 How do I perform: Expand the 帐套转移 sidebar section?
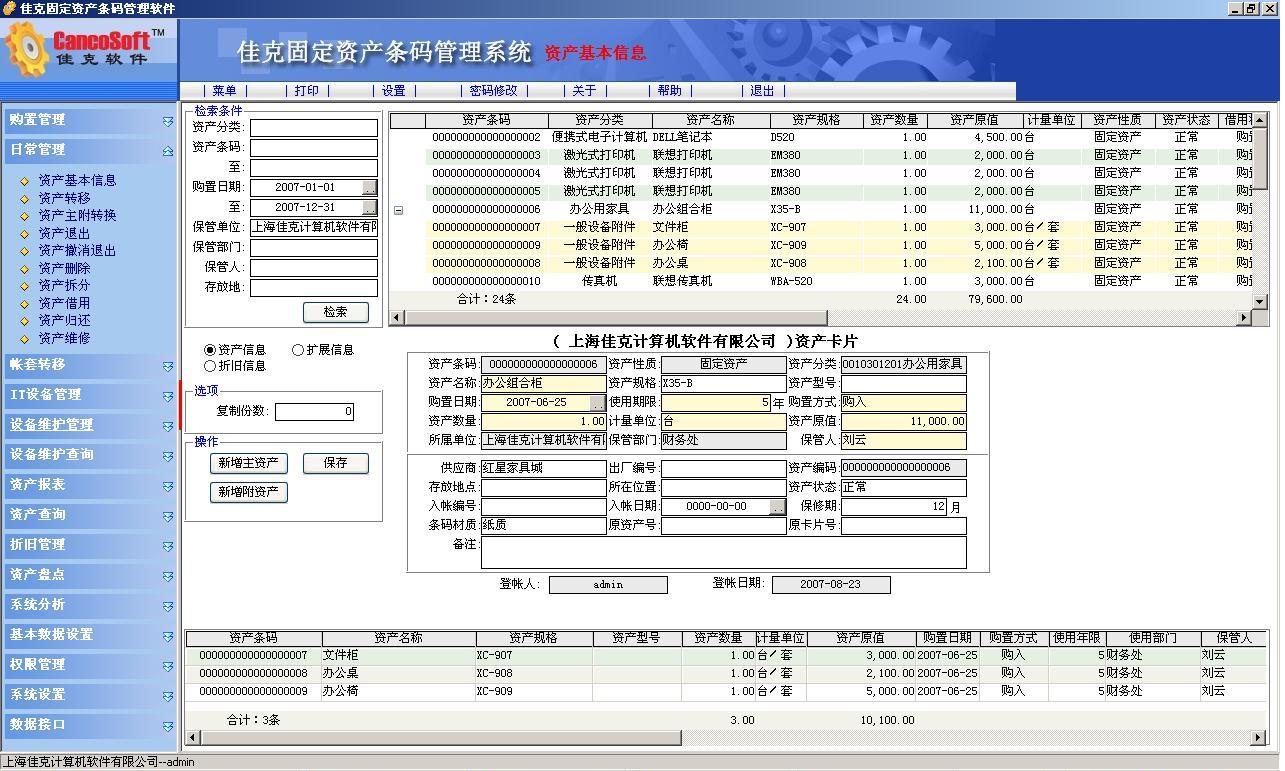point(168,366)
